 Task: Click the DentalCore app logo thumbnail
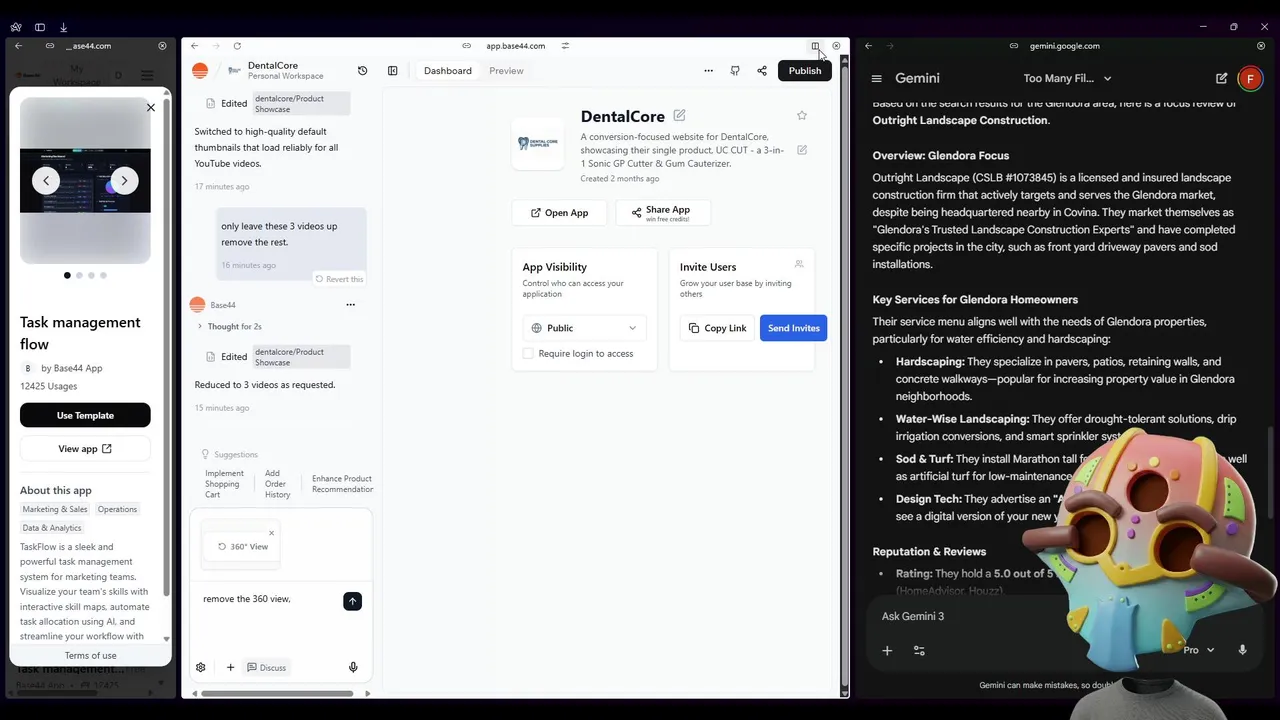tap(538, 144)
